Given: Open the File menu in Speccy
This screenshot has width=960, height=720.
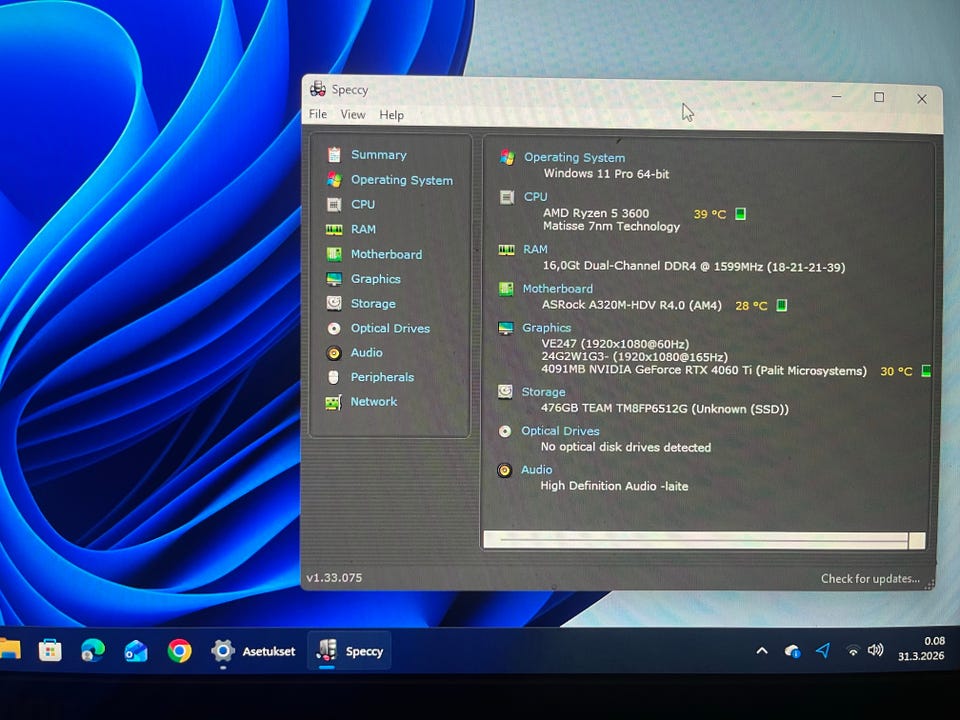Looking at the screenshot, I should click(318, 114).
